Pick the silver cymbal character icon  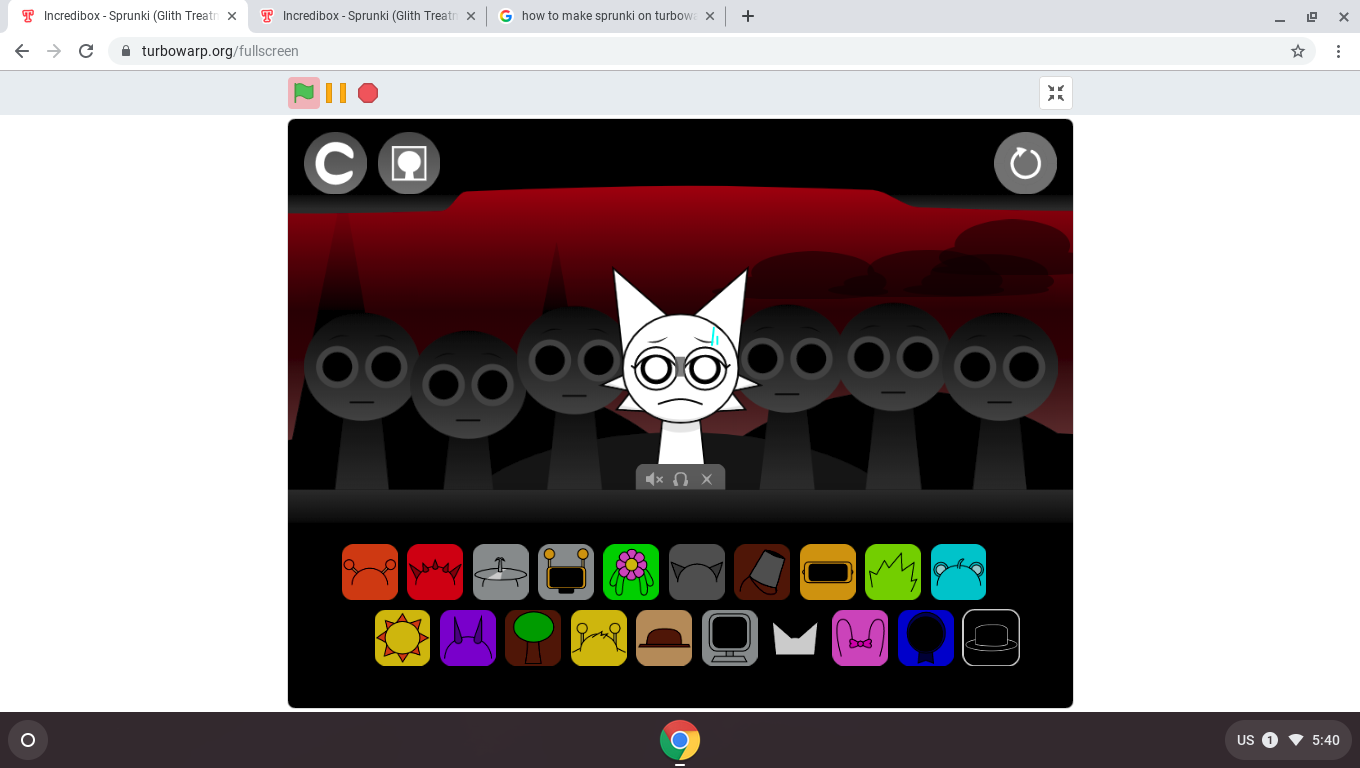[x=501, y=572]
